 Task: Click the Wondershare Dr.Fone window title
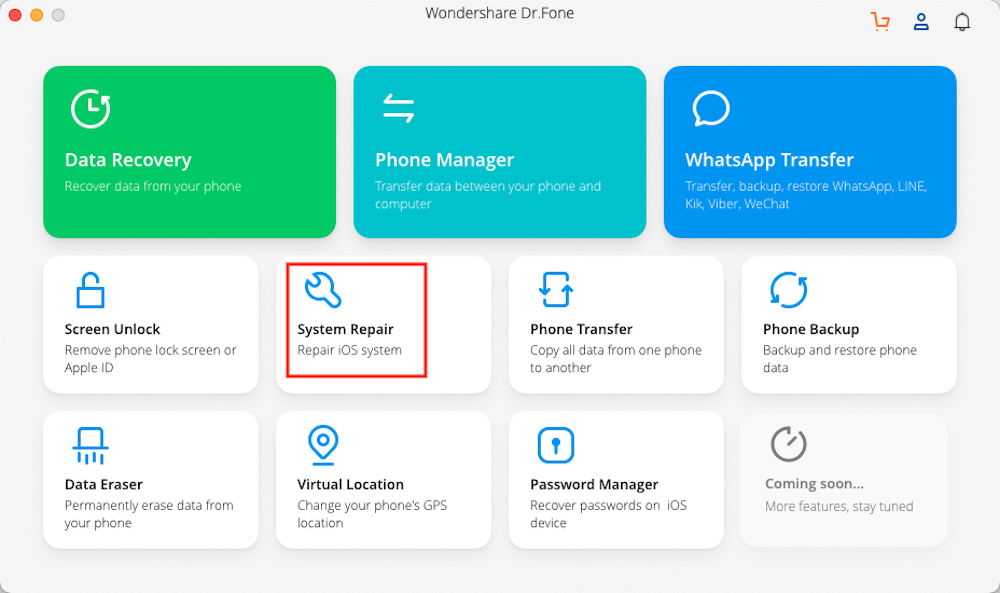(499, 13)
